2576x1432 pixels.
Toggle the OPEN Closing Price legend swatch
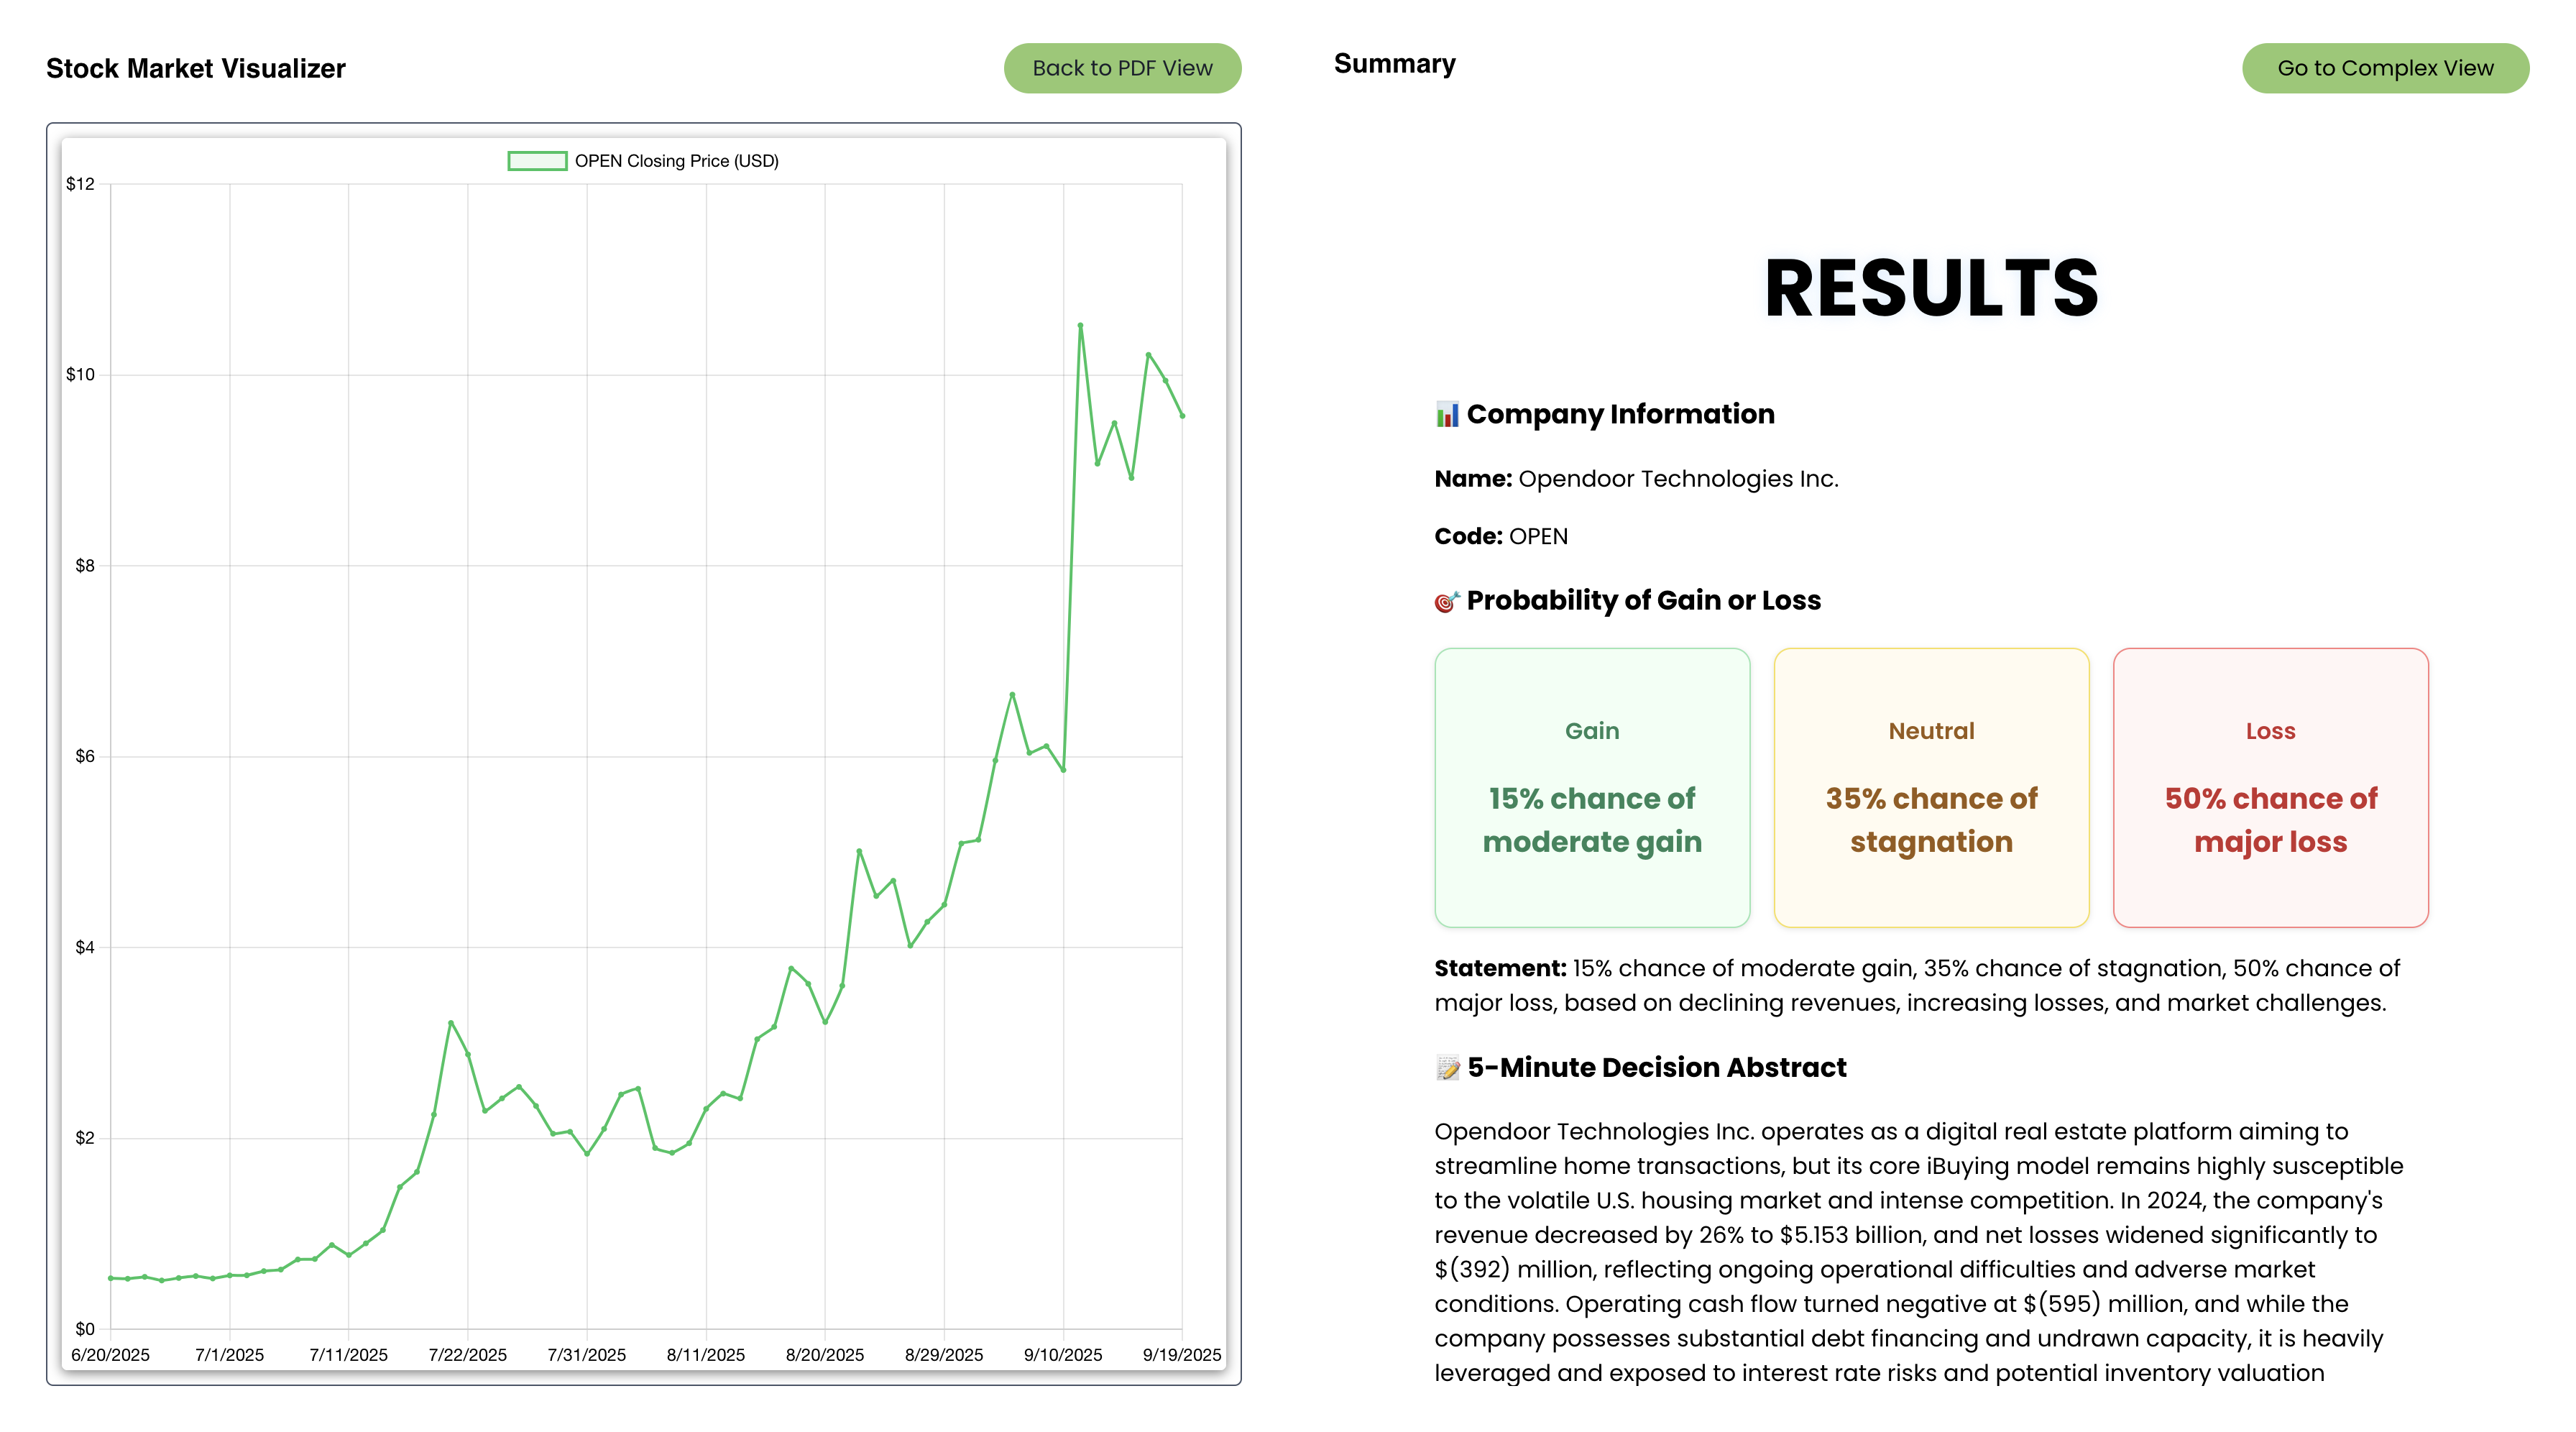point(537,161)
